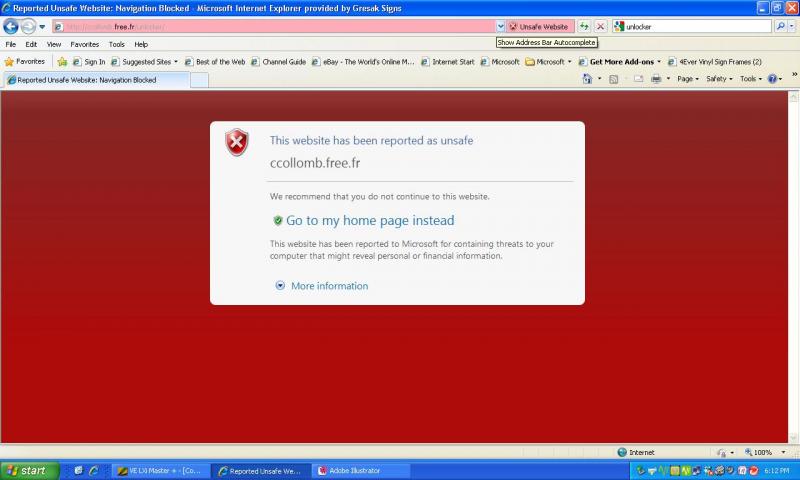Open a new blank tab

(199, 80)
